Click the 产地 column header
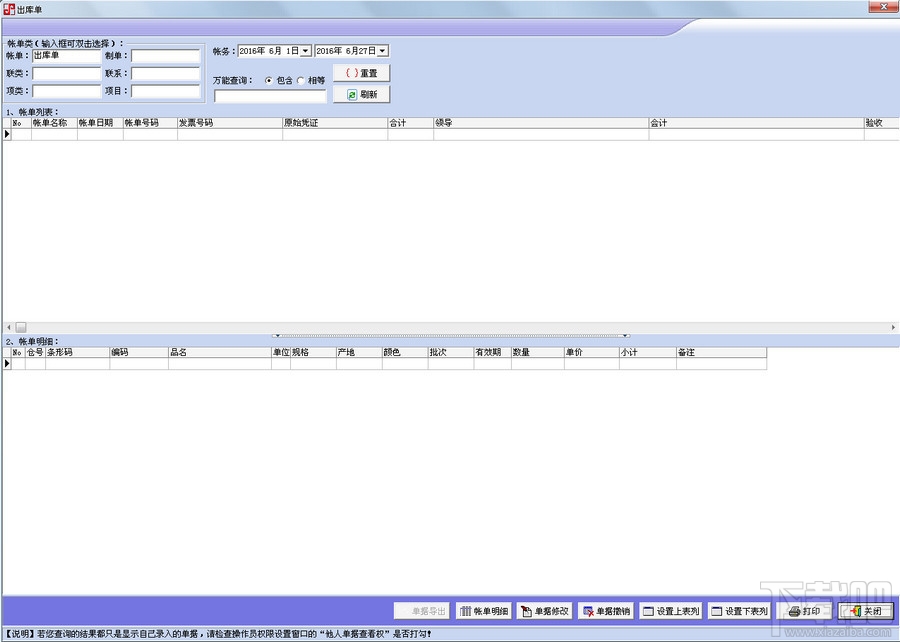Viewport: 900px width, 642px height. click(x=359, y=352)
